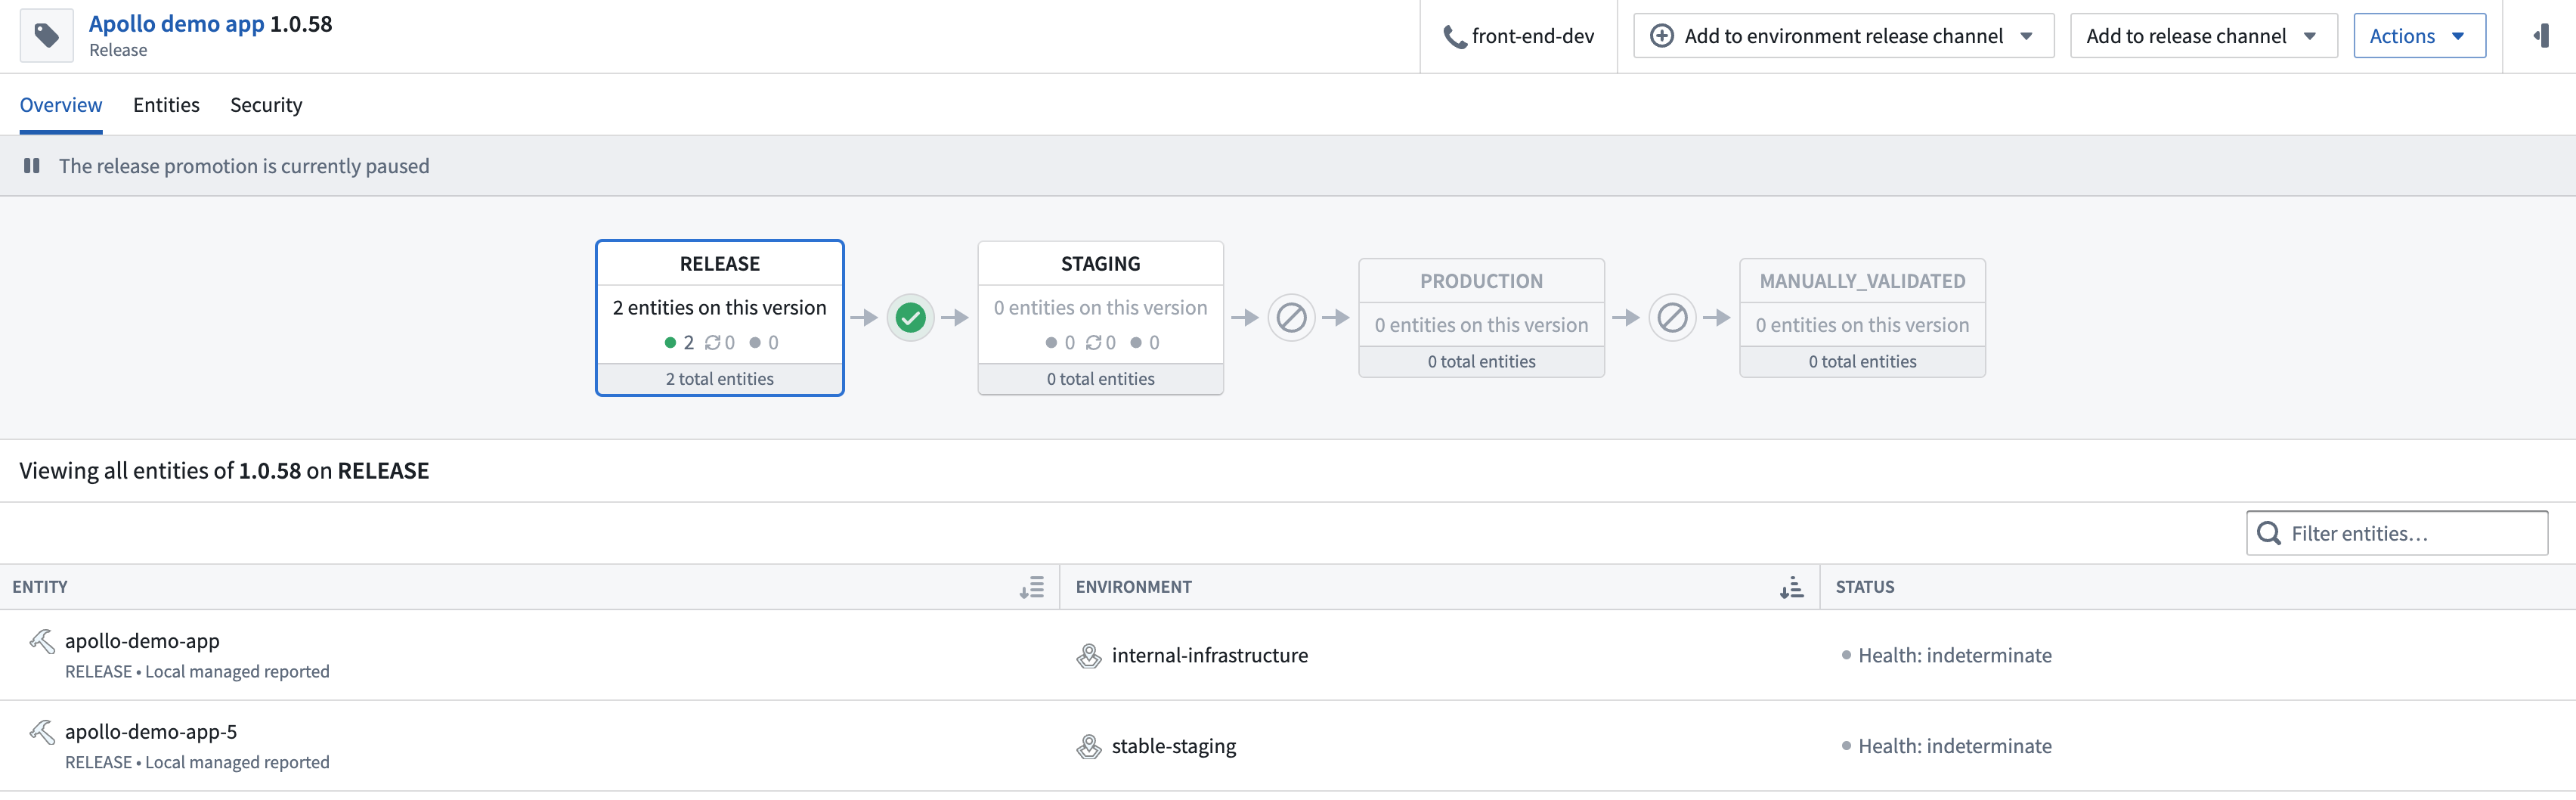Screen dimensions: 2576x800
Task: Click the internal-infrastructure environment name
Action: point(1210,656)
